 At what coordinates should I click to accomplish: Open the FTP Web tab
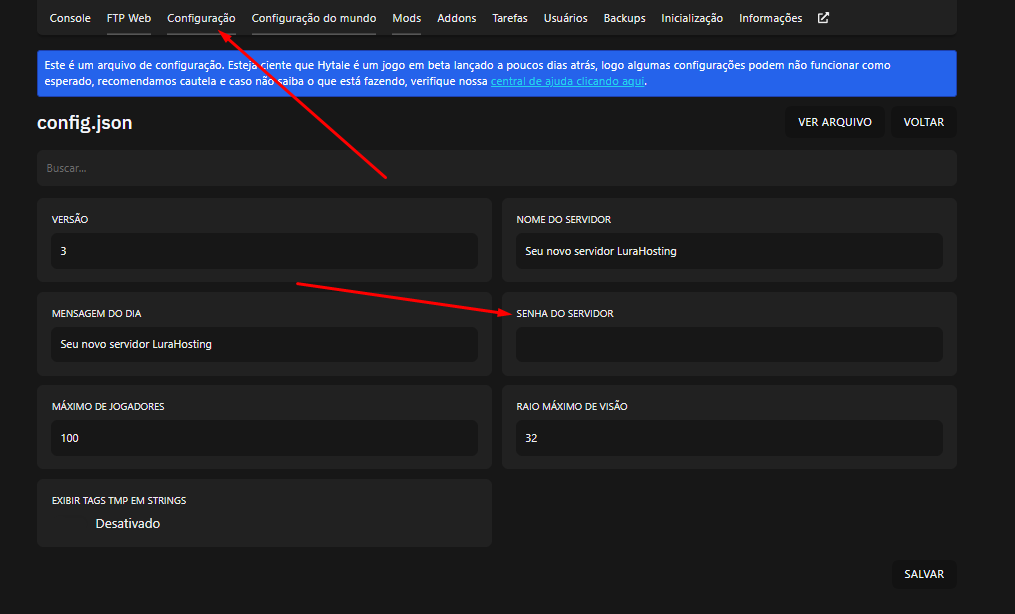(129, 18)
